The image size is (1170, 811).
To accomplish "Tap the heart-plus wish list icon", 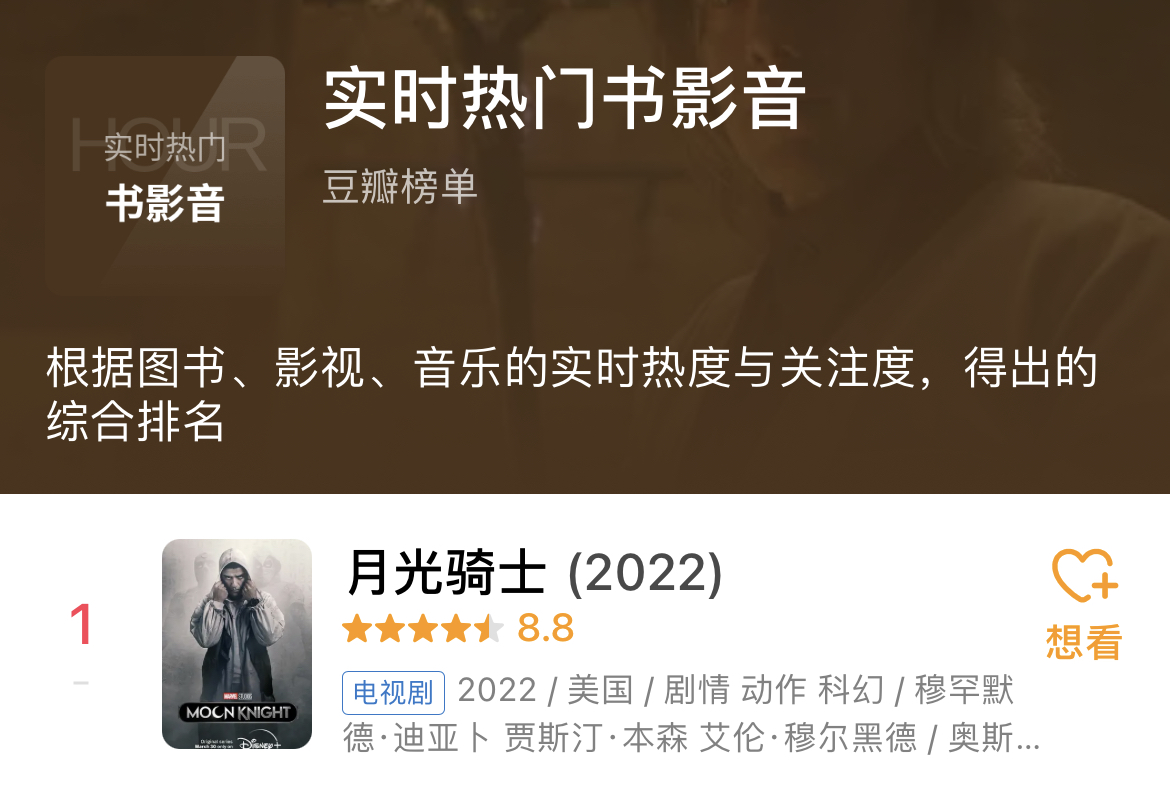I will [1085, 575].
